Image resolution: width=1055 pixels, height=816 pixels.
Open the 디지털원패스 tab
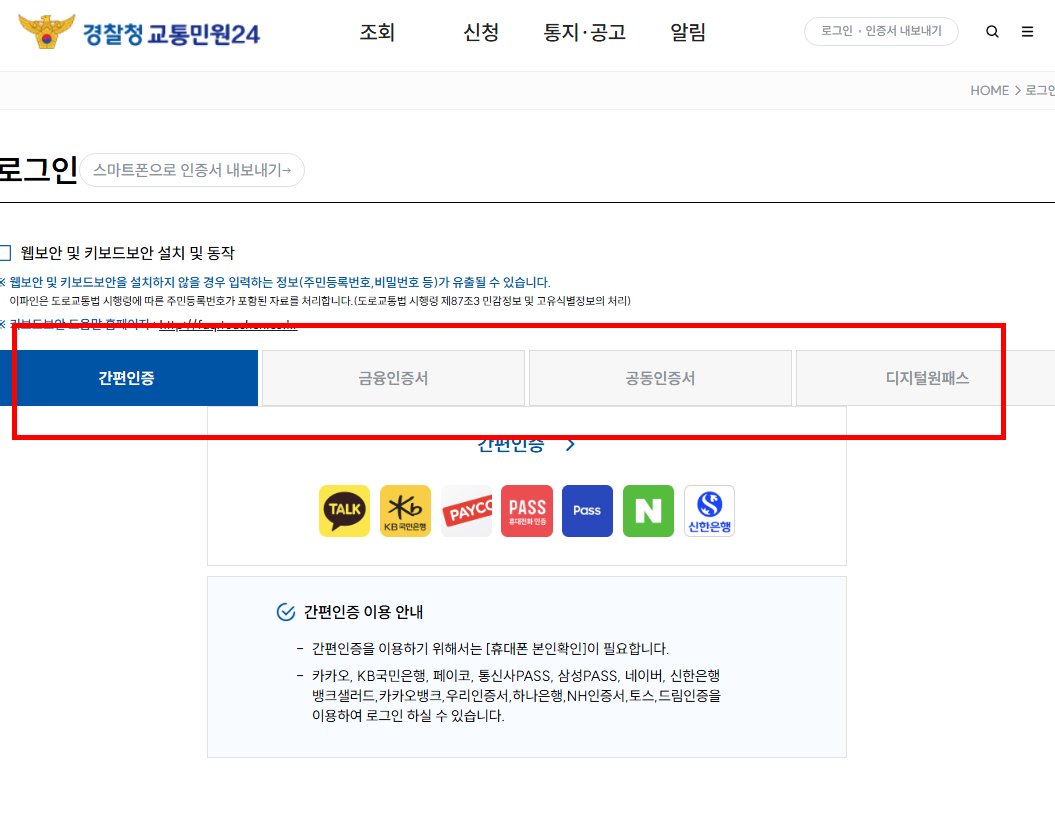tap(925, 378)
